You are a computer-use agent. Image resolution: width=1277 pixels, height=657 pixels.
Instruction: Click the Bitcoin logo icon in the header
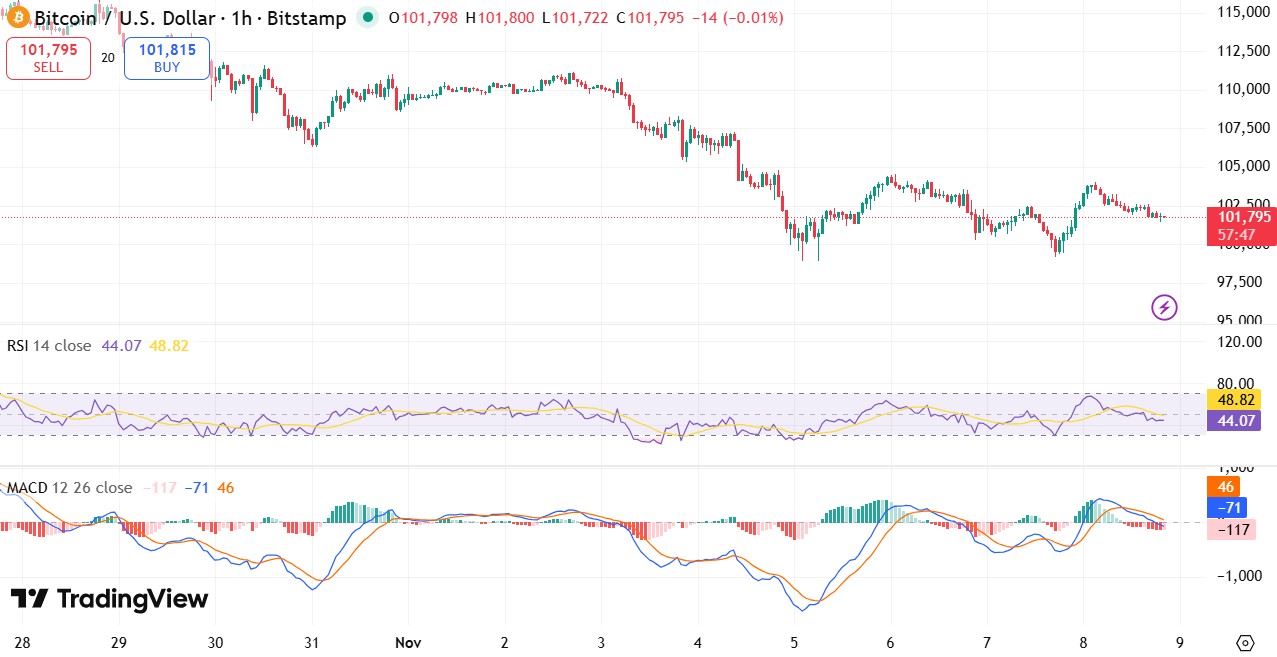19,17
